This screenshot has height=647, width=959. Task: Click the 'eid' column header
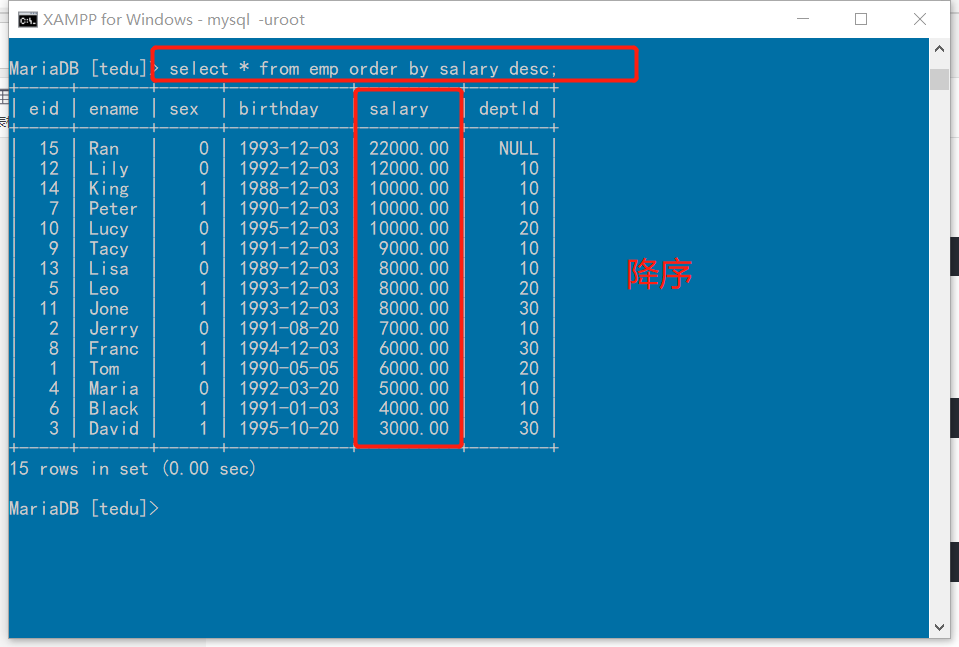44,109
